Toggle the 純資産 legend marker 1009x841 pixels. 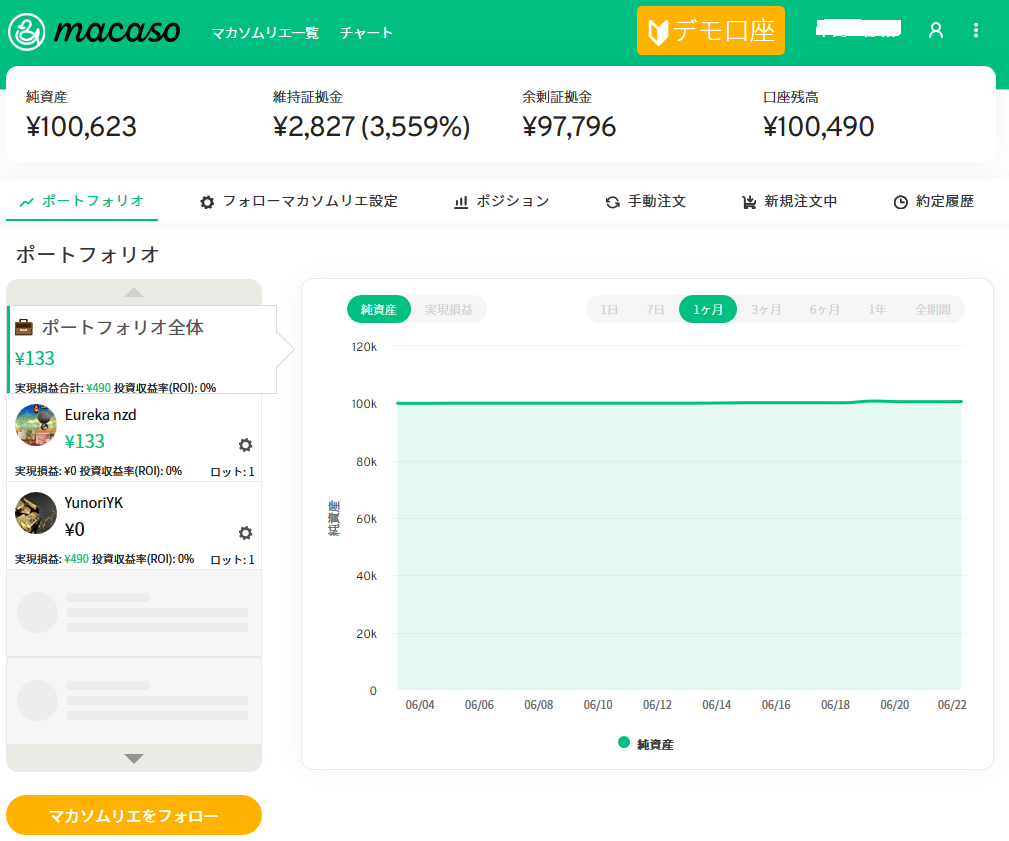tap(624, 743)
